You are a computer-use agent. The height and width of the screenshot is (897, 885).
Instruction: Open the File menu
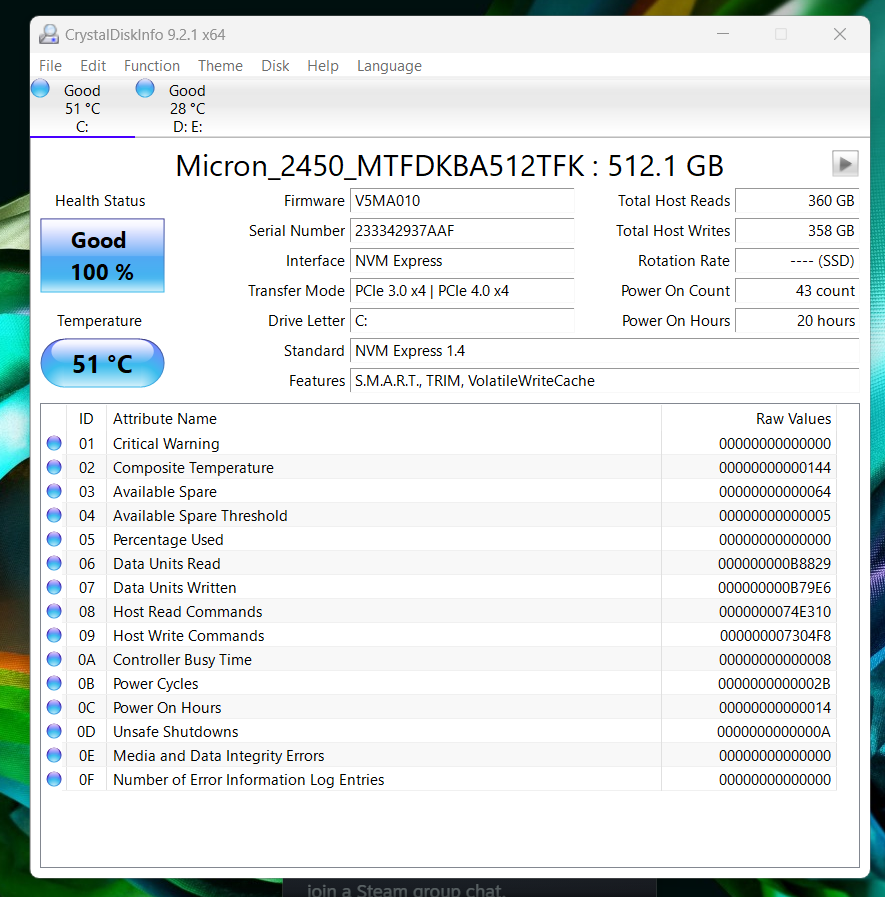point(50,66)
